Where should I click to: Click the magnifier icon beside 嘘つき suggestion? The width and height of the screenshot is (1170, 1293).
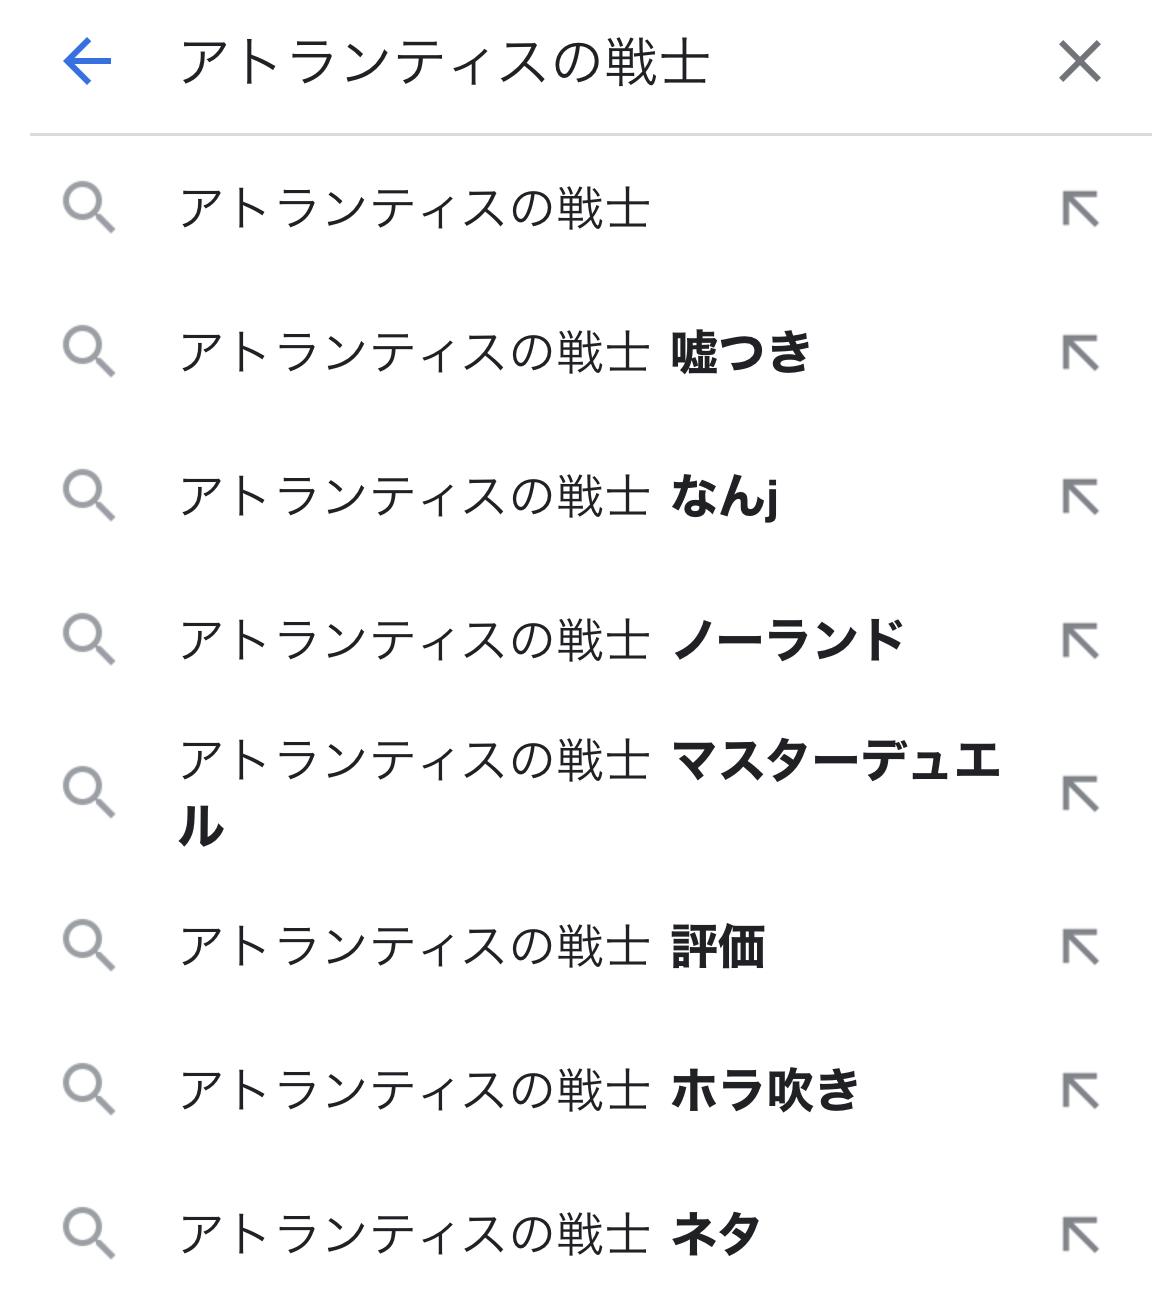point(89,353)
